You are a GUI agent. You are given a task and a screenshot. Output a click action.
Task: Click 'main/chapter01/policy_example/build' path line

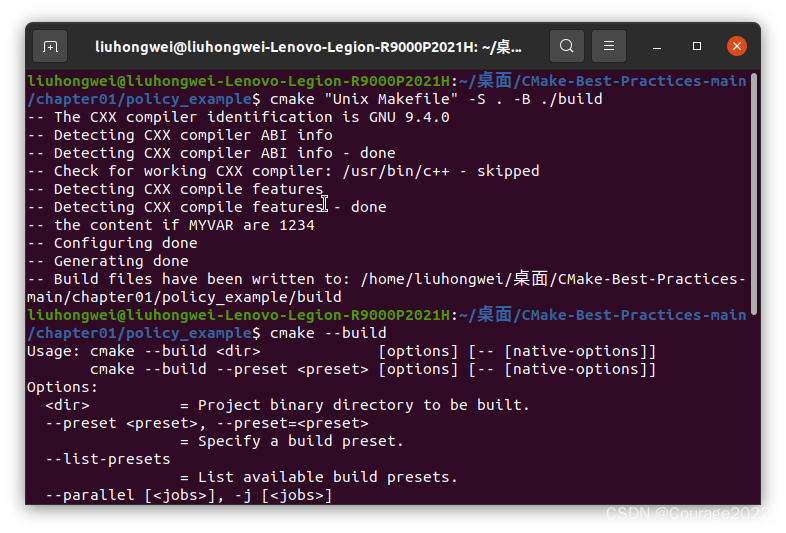184,297
